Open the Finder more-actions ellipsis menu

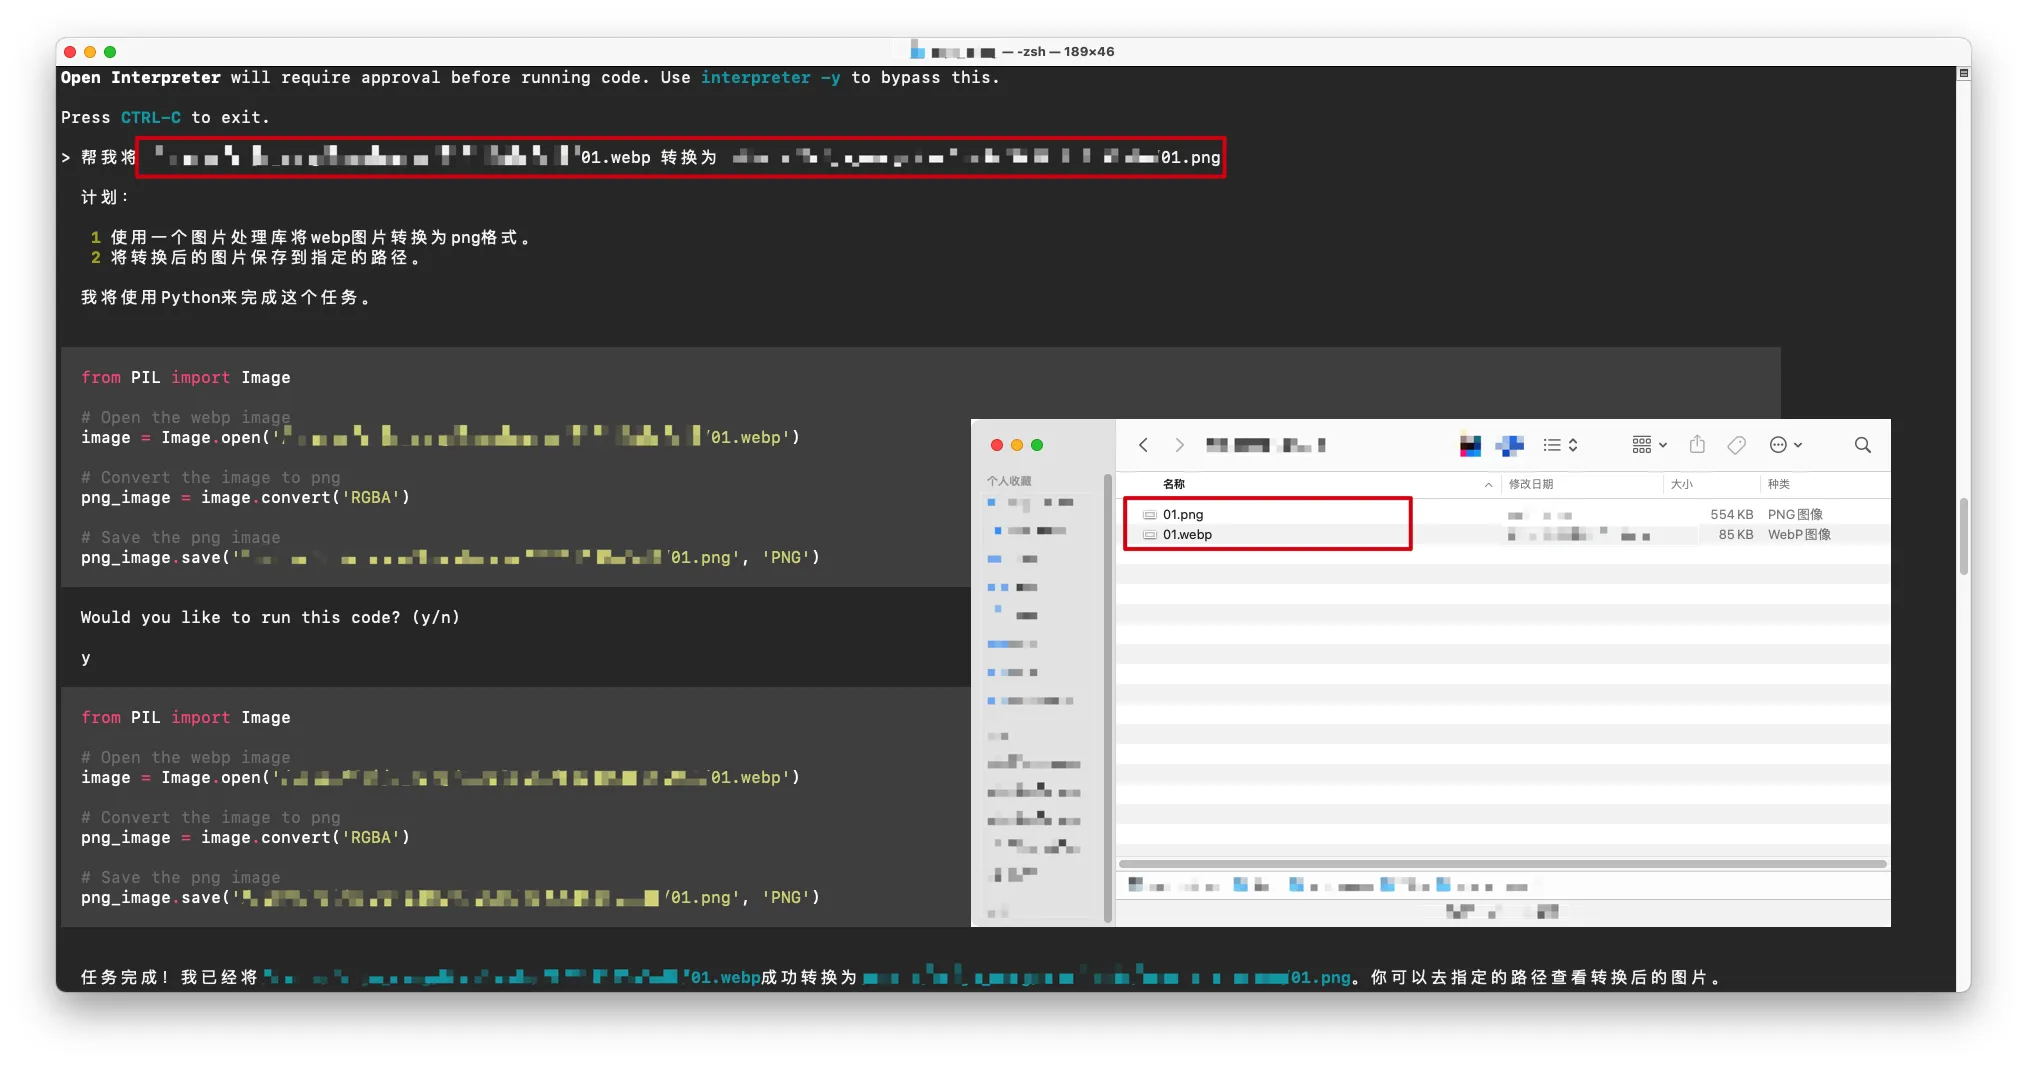[1786, 445]
